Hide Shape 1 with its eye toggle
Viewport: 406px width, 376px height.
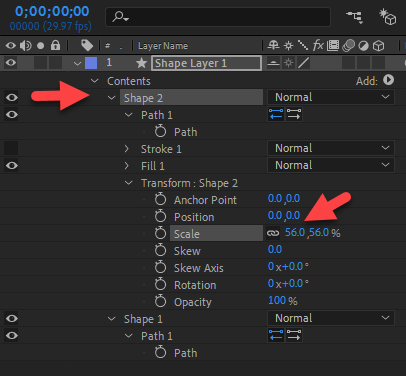pos(12,318)
